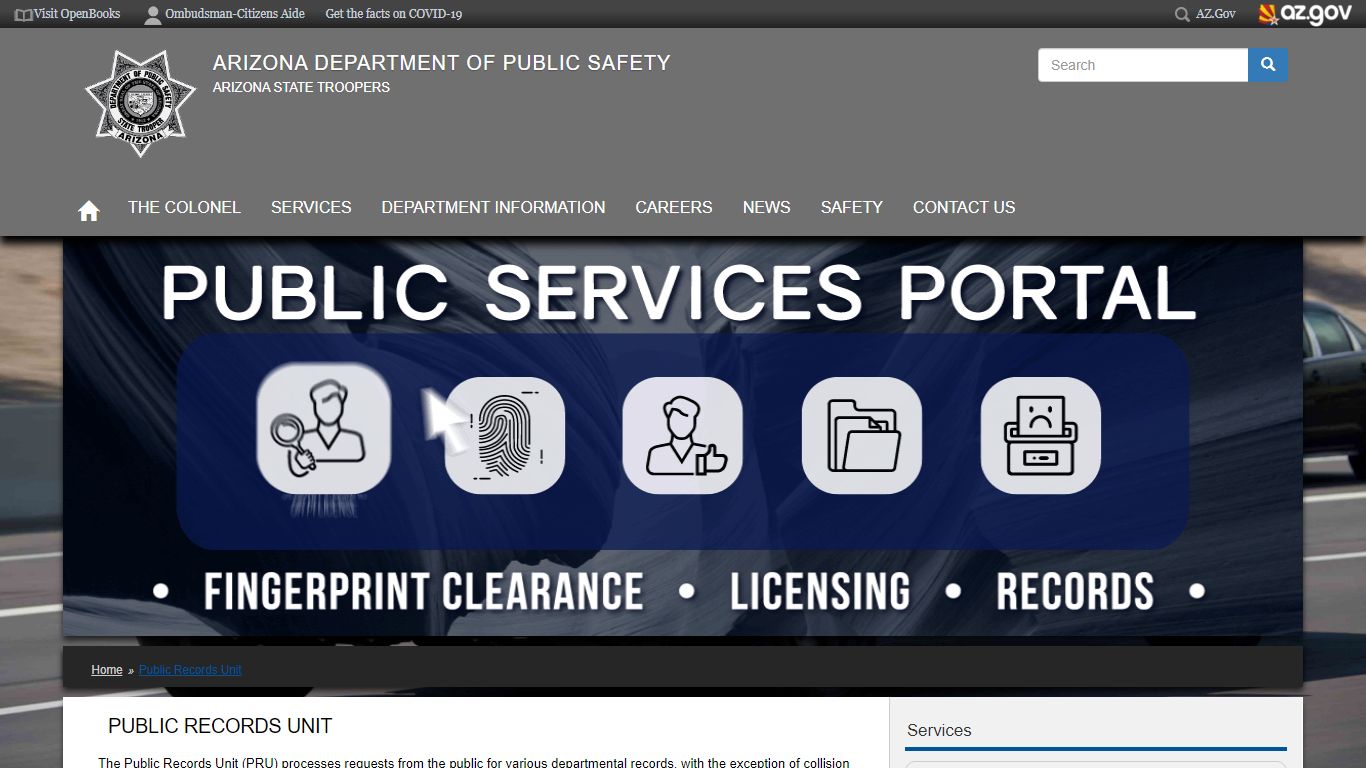Open Get the facts on COVID-19 link
The width and height of the screenshot is (1366, 768).
[x=394, y=14]
